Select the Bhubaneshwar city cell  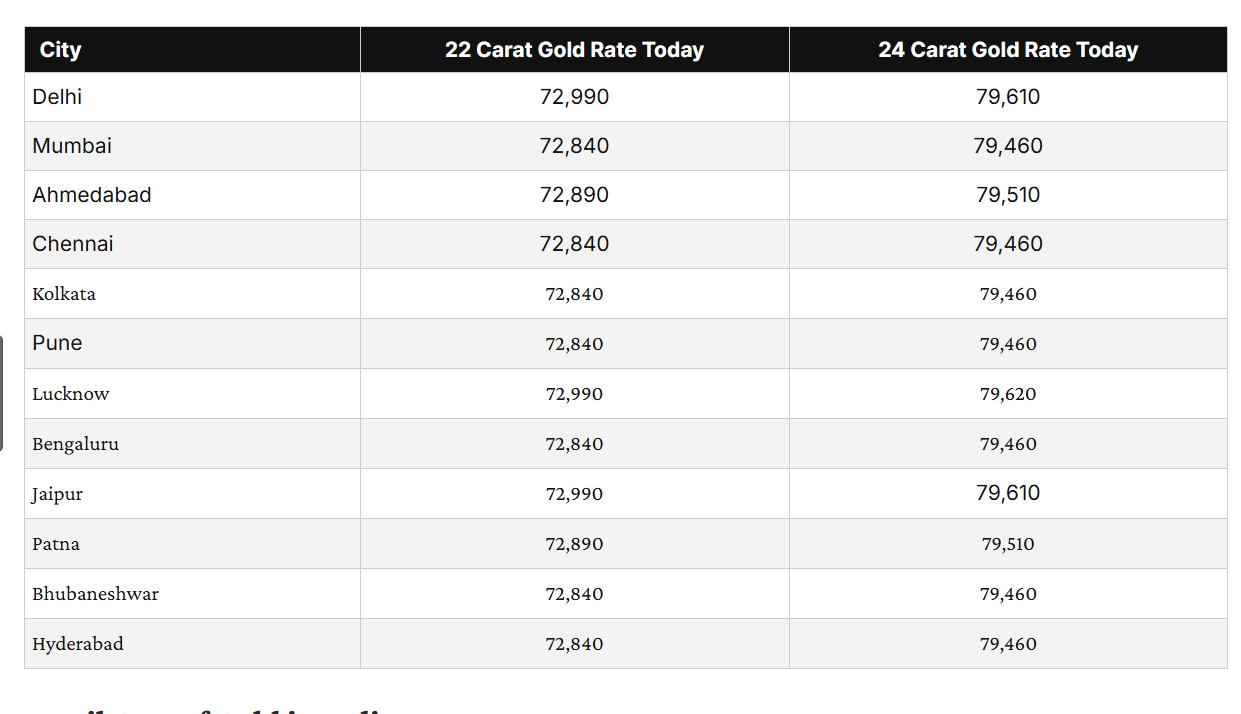(95, 594)
